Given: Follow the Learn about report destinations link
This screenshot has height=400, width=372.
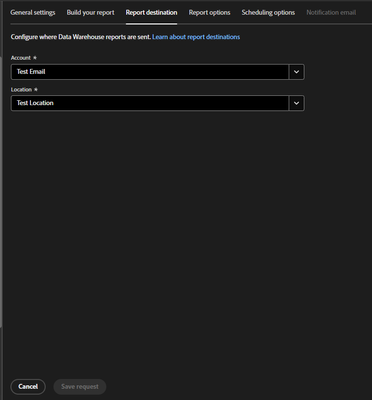Looking at the screenshot, I should coord(196,37).
